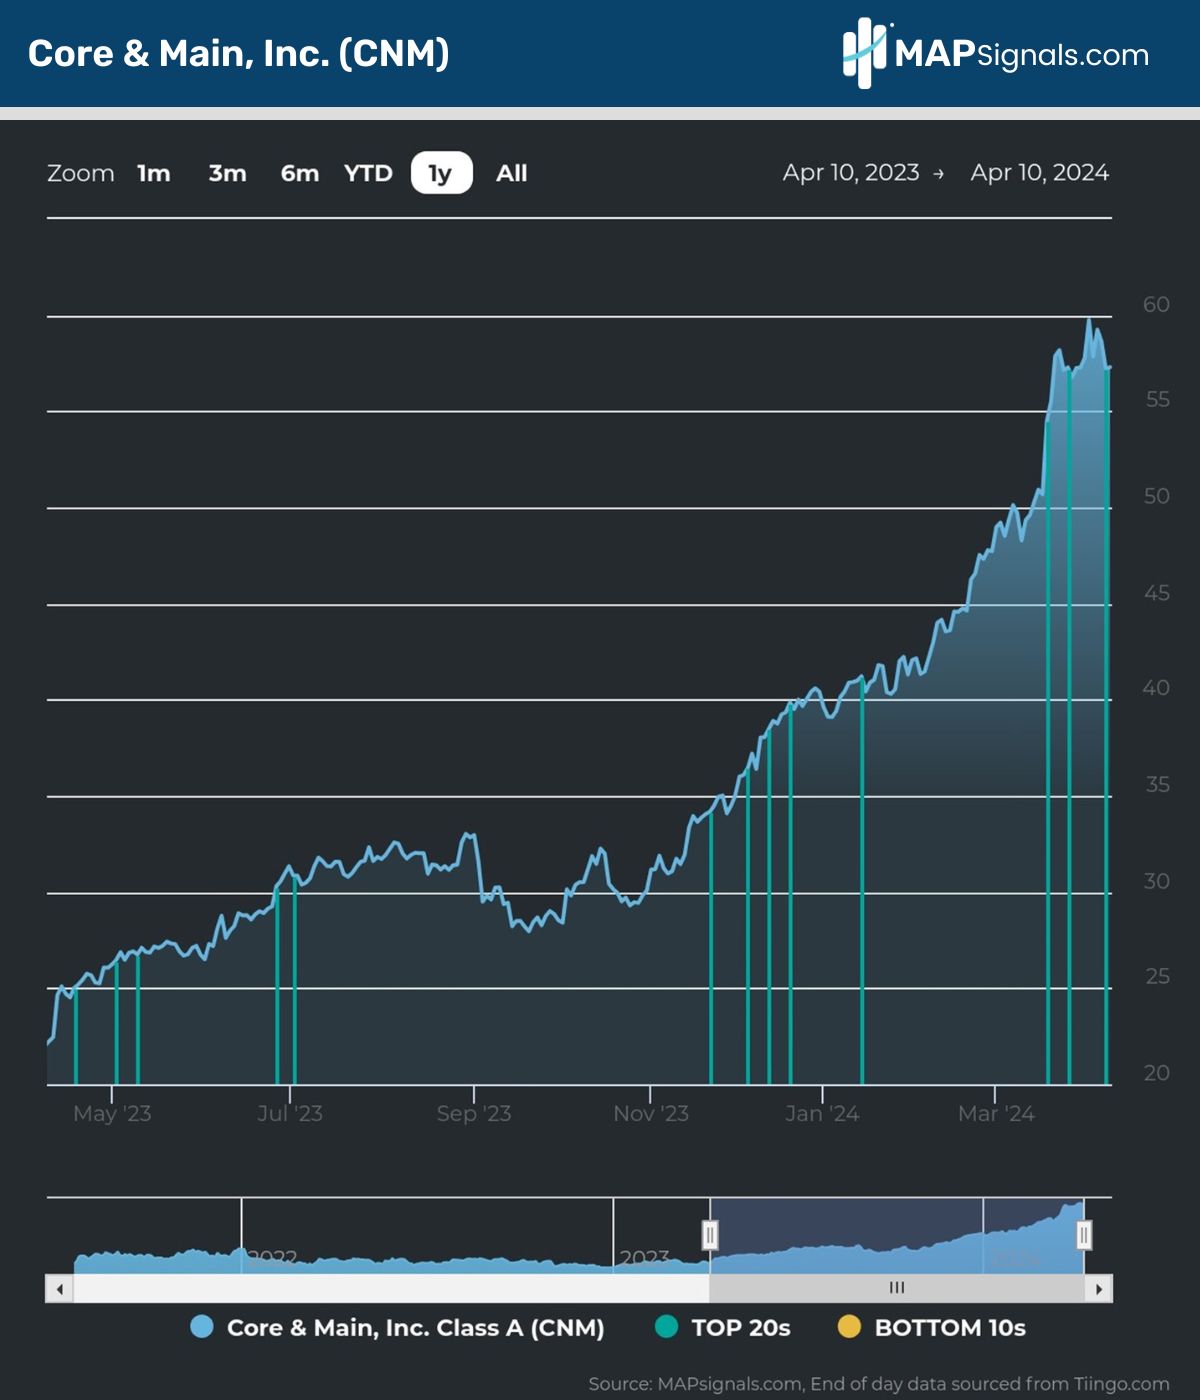The width and height of the screenshot is (1200, 1400).
Task: Select the 1m zoom range
Action: pyautogui.click(x=154, y=173)
